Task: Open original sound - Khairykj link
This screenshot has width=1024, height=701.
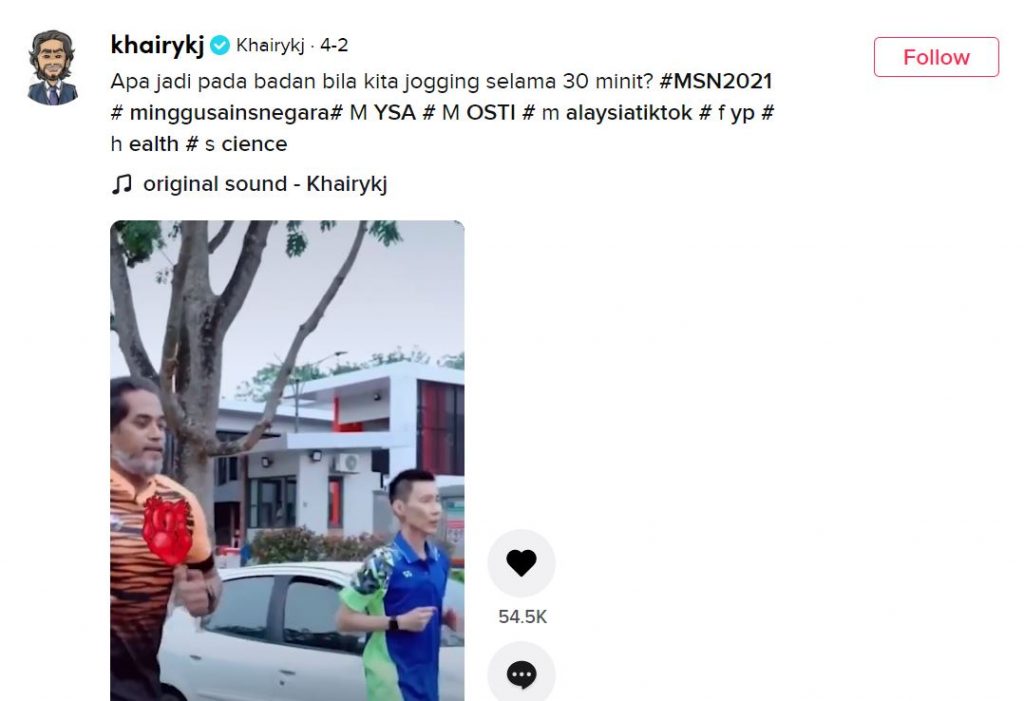Action: [x=265, y=184]
